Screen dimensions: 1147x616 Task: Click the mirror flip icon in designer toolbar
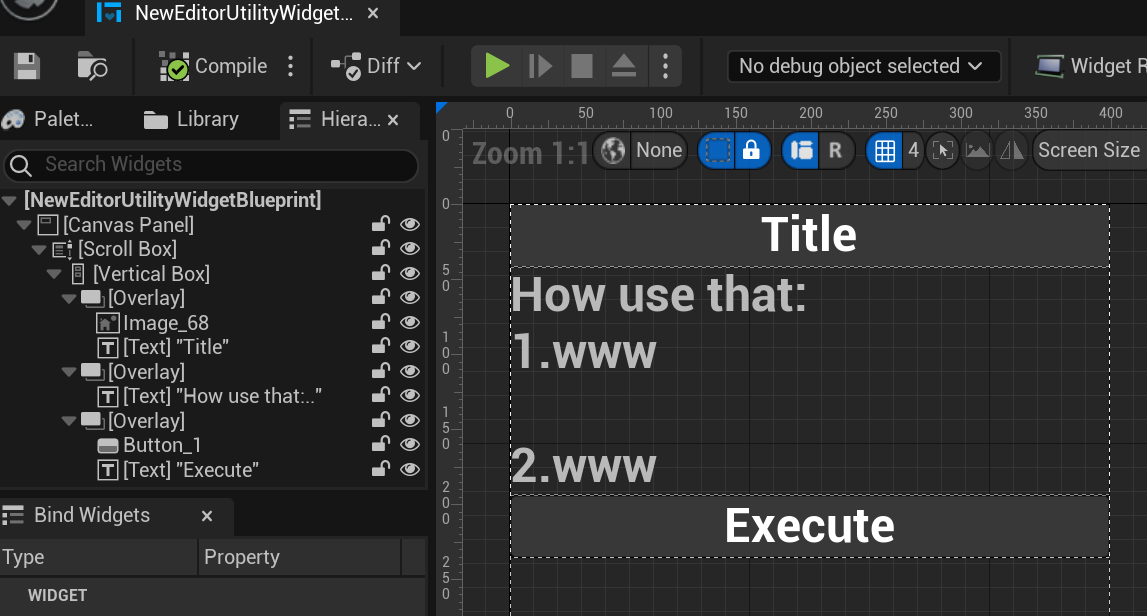click(x=1012, y=151)
